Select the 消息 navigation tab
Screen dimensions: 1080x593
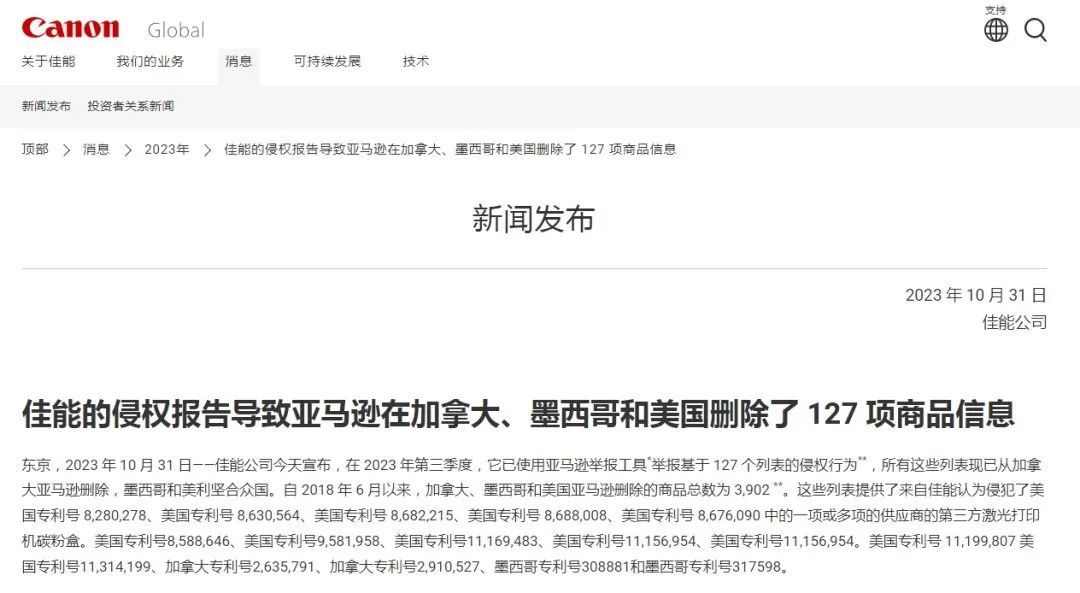[x=238, y=61]
